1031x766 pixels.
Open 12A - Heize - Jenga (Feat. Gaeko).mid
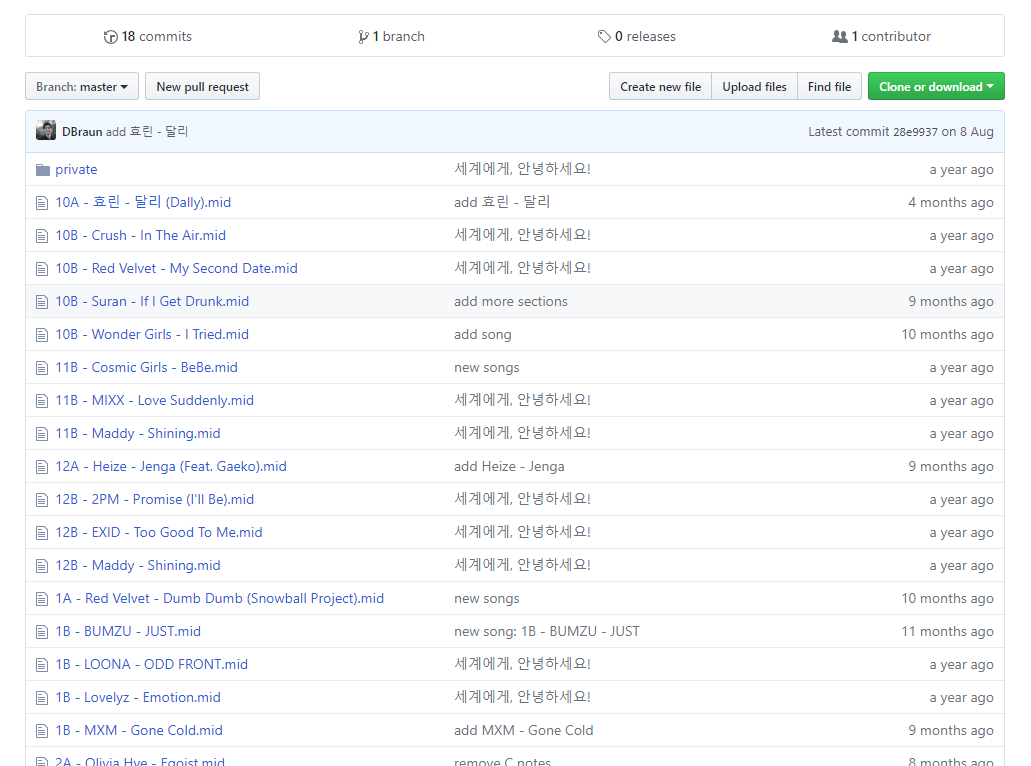pyautogui.click(x=171, y=466)
